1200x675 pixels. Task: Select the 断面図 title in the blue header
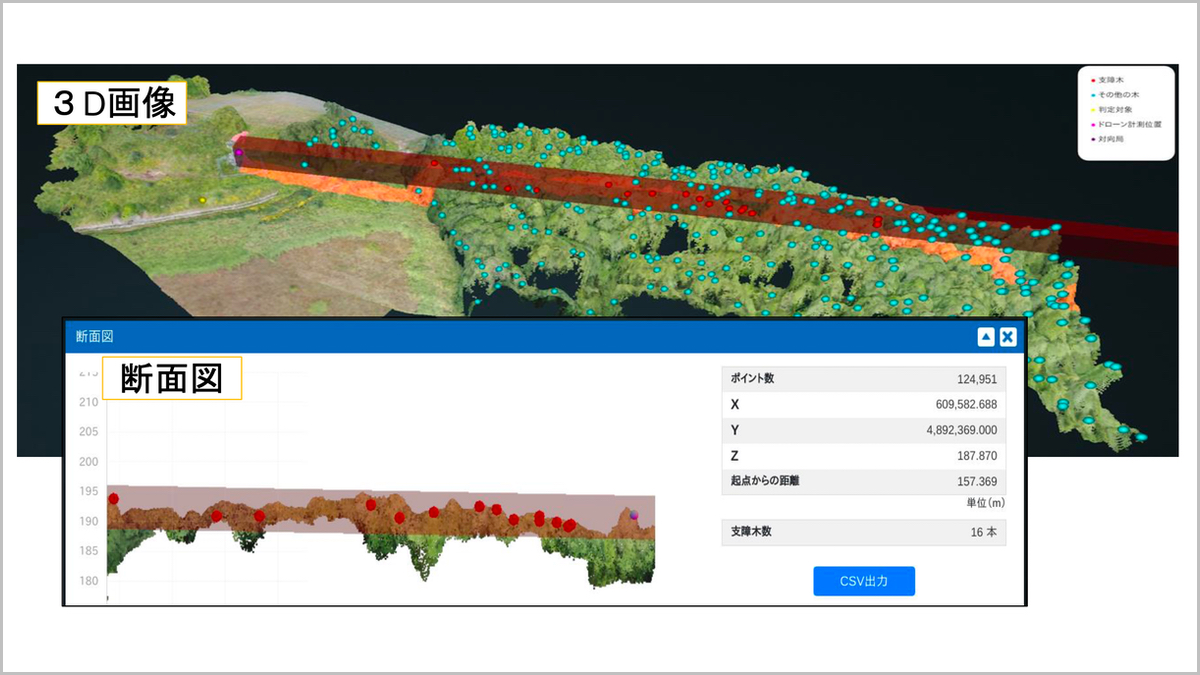click(x=93, y=337)
